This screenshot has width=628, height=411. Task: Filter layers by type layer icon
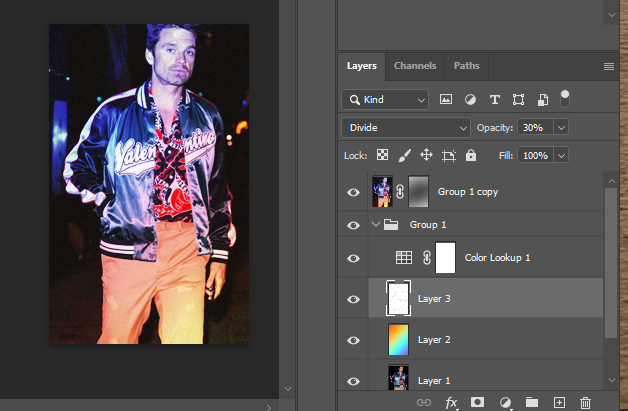495,99
